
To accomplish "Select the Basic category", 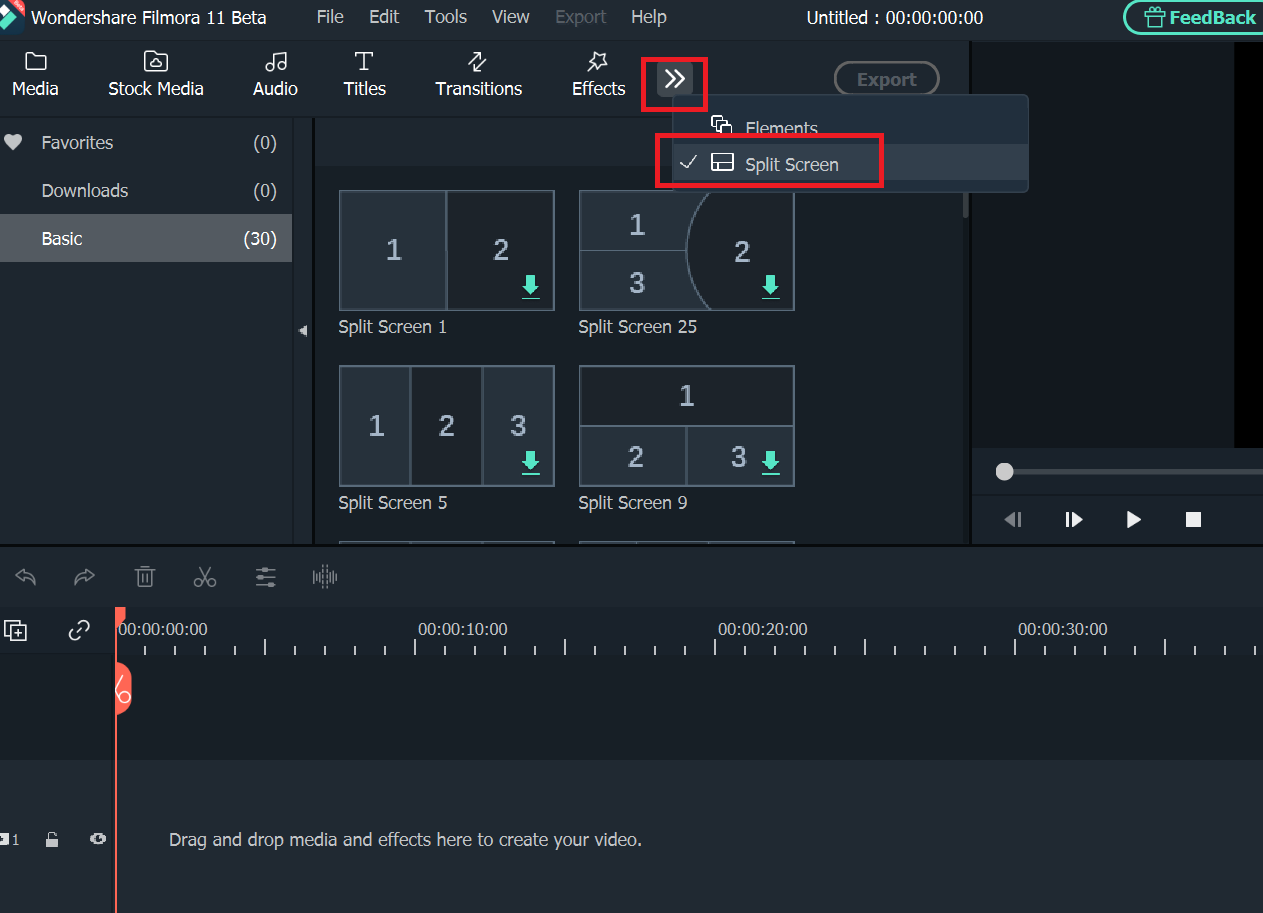I will [146, 238].
